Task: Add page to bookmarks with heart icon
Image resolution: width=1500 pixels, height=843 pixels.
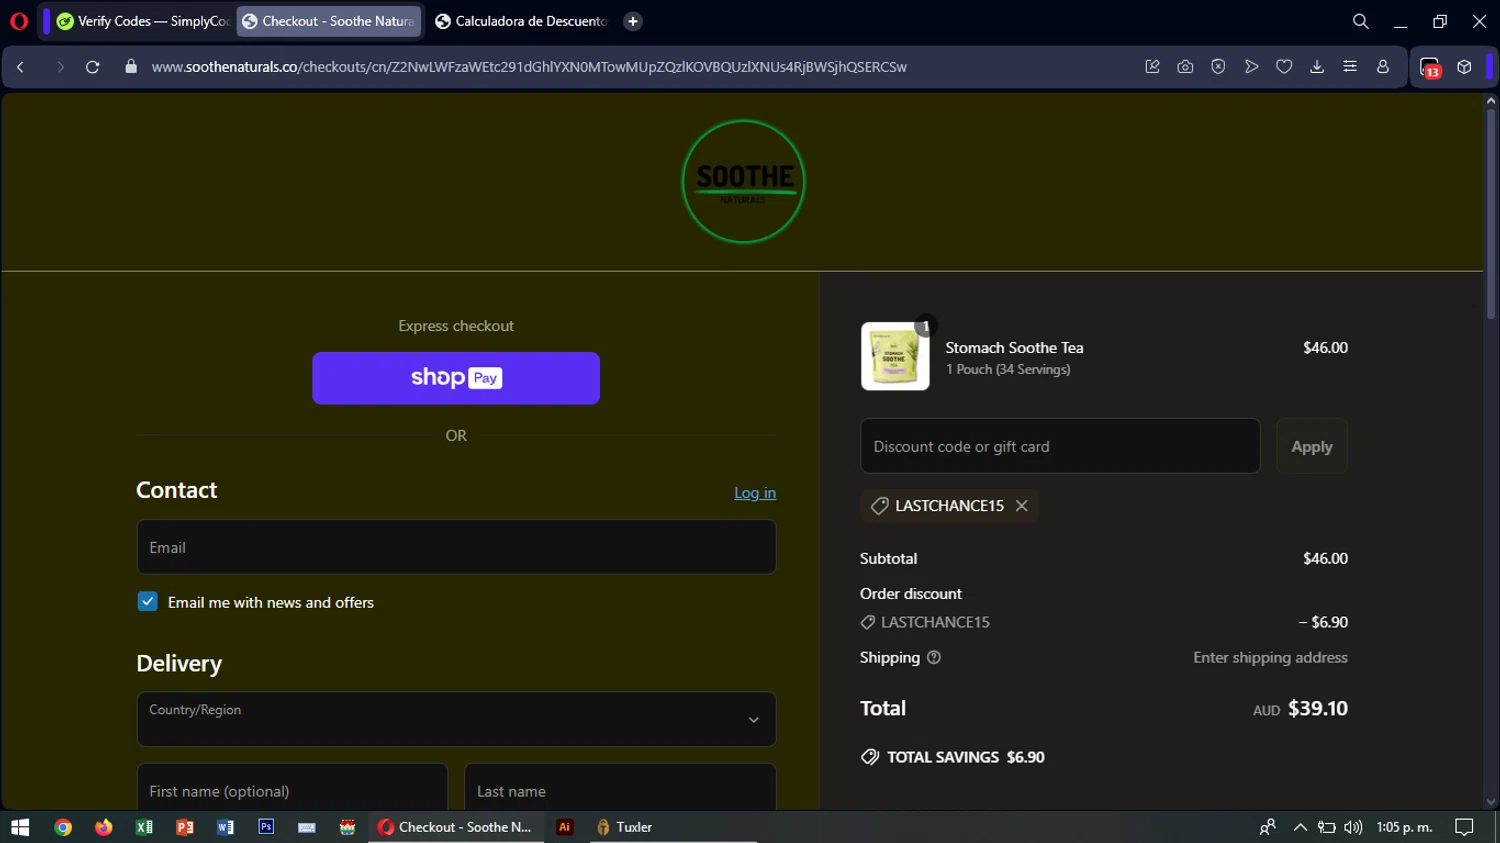Action: (x=1284, y=67)
